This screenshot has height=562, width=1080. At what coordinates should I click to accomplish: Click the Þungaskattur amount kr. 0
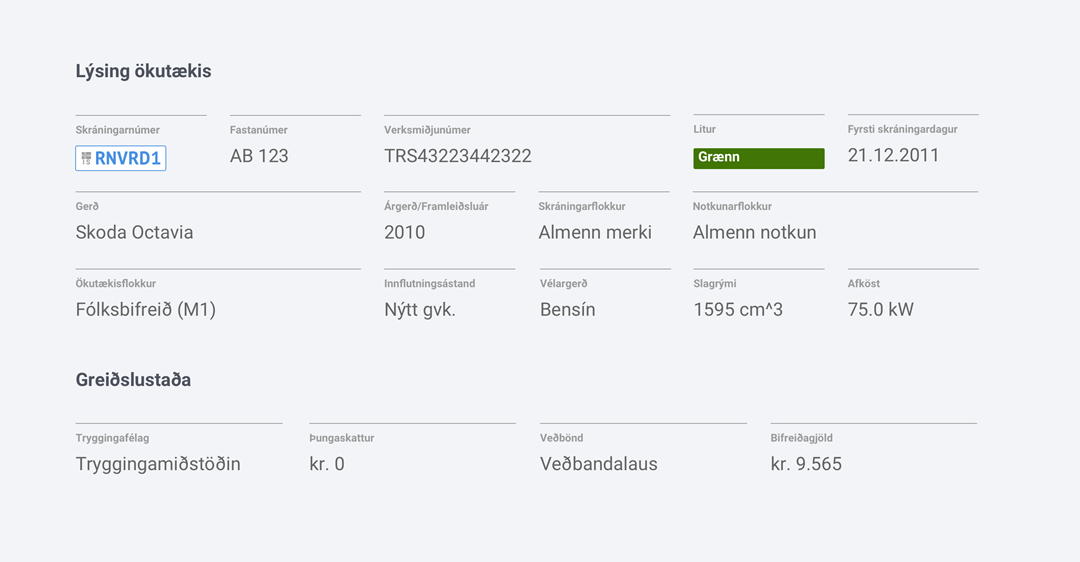click(327, 464)
